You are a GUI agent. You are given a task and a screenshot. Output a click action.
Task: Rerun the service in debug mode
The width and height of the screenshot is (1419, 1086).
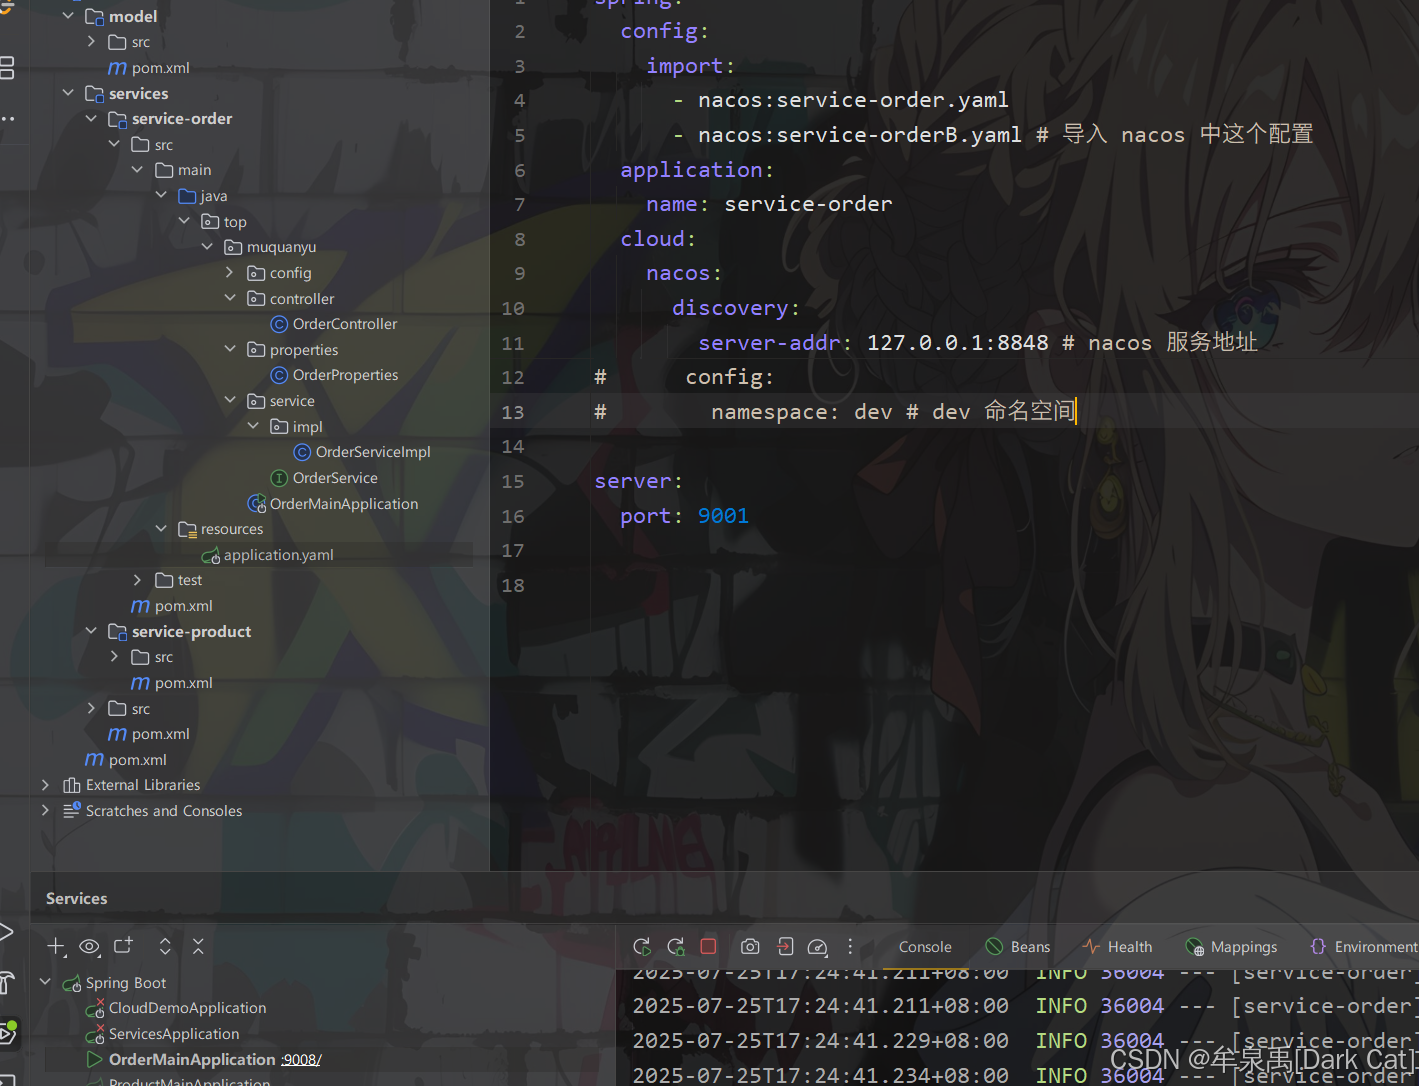pos(675,946)
